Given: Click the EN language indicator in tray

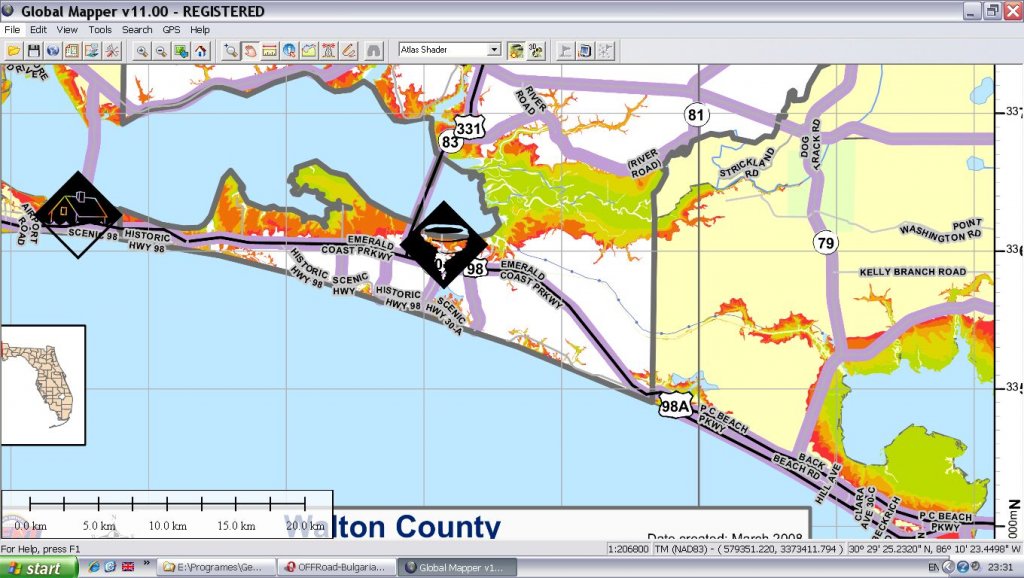Looking at the screenshot, I should pos(933,567).
